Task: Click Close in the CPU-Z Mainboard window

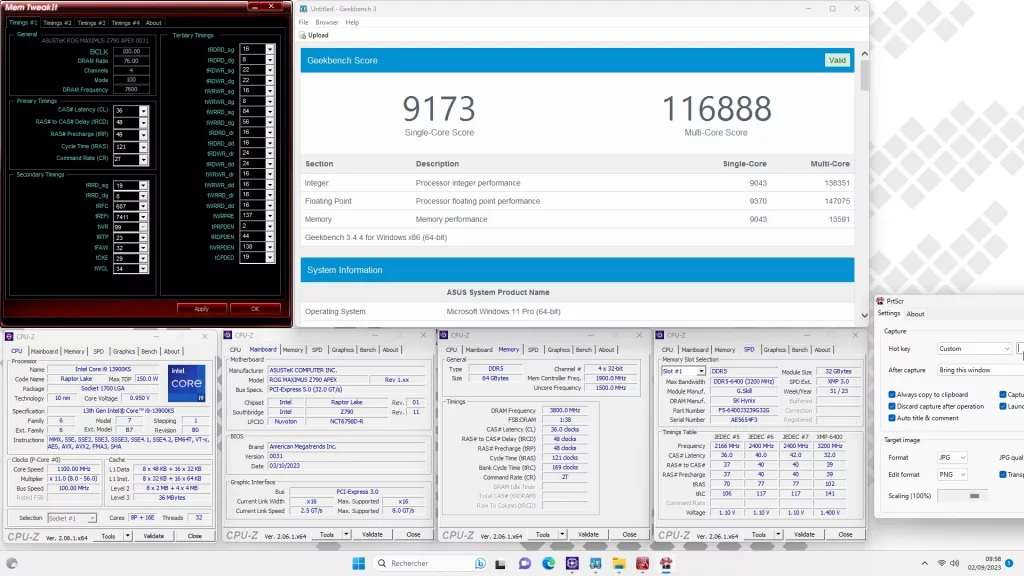Action: click(x=413, y=535)
